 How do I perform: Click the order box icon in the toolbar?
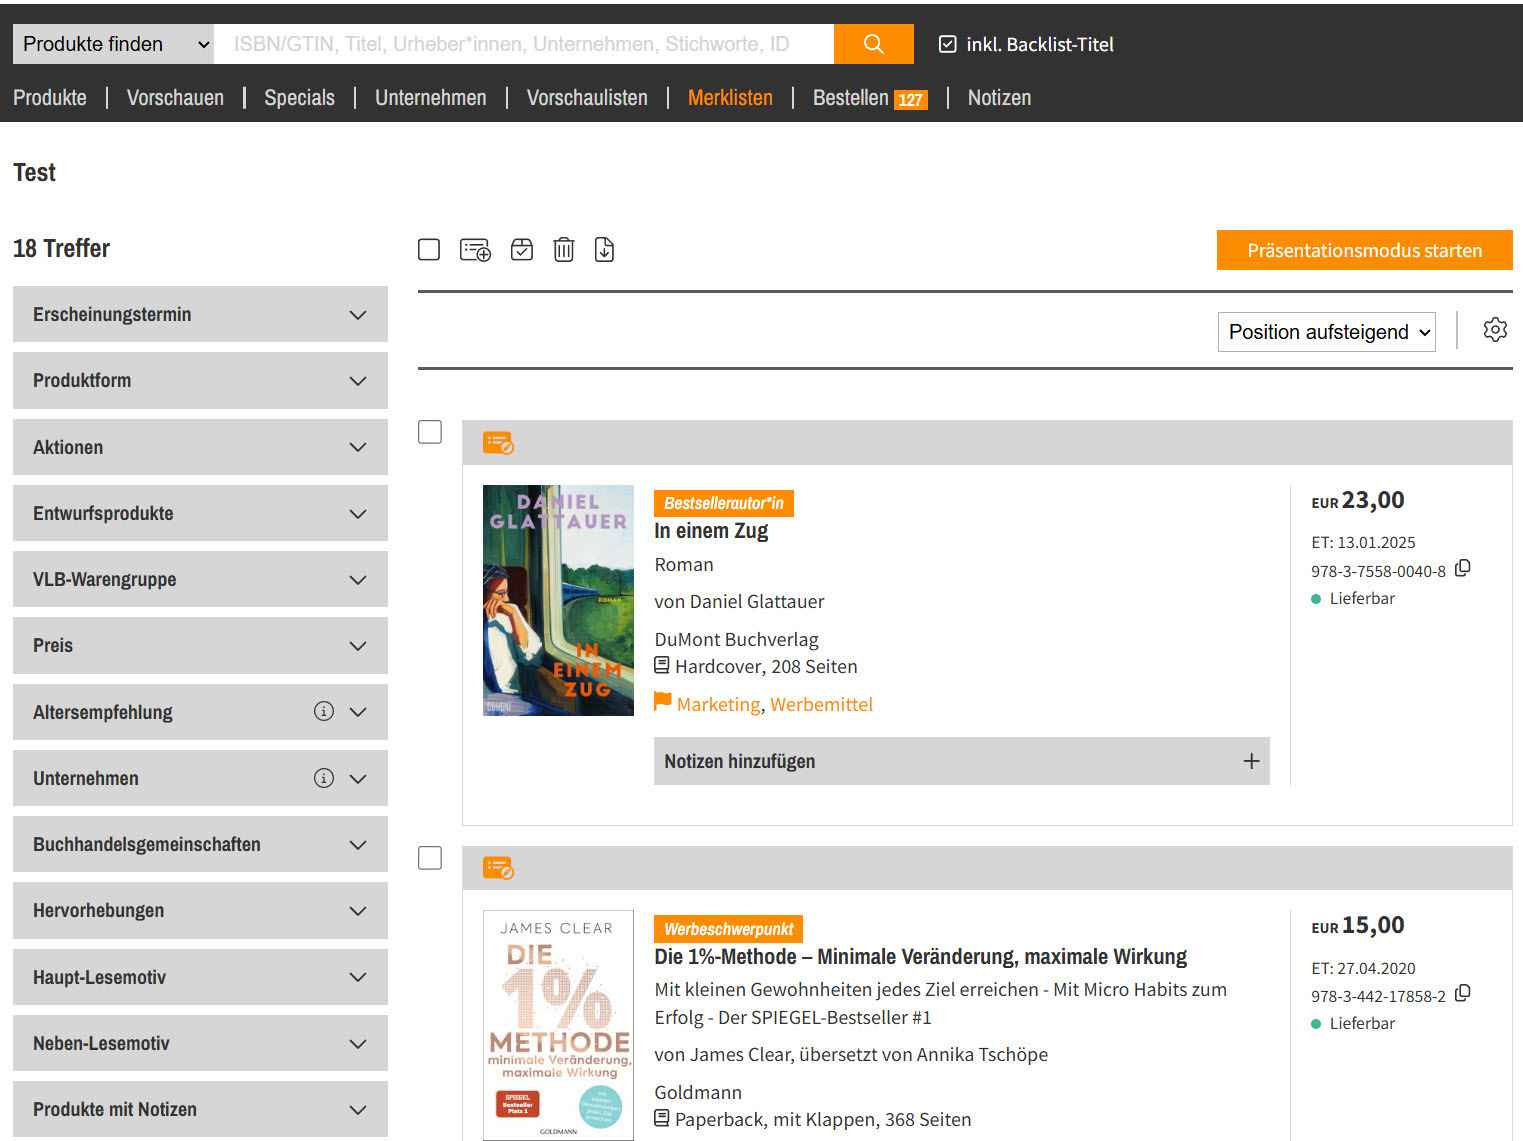(x=522, y=250)
